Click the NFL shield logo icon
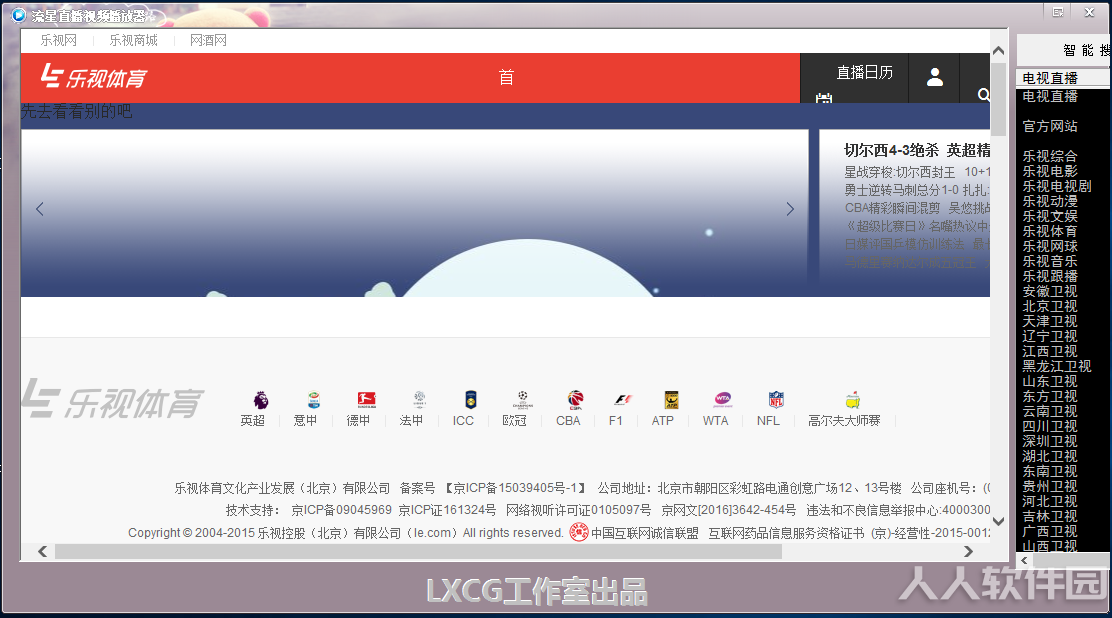 coord(776,399)
